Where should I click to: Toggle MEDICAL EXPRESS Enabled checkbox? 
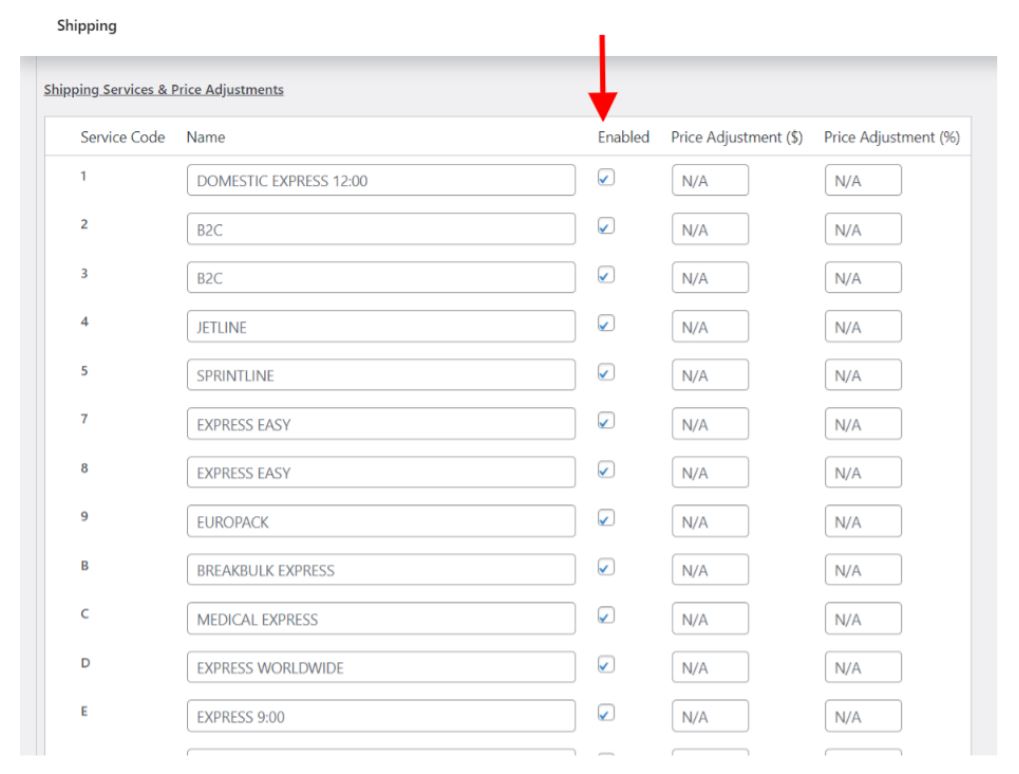coord(606,615)
